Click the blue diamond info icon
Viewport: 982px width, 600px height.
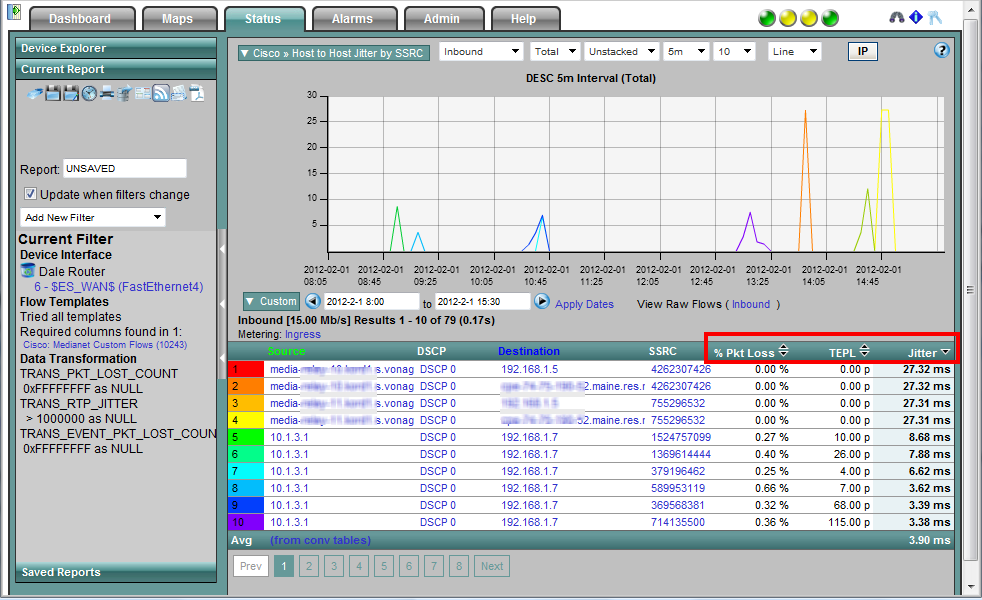916,18
